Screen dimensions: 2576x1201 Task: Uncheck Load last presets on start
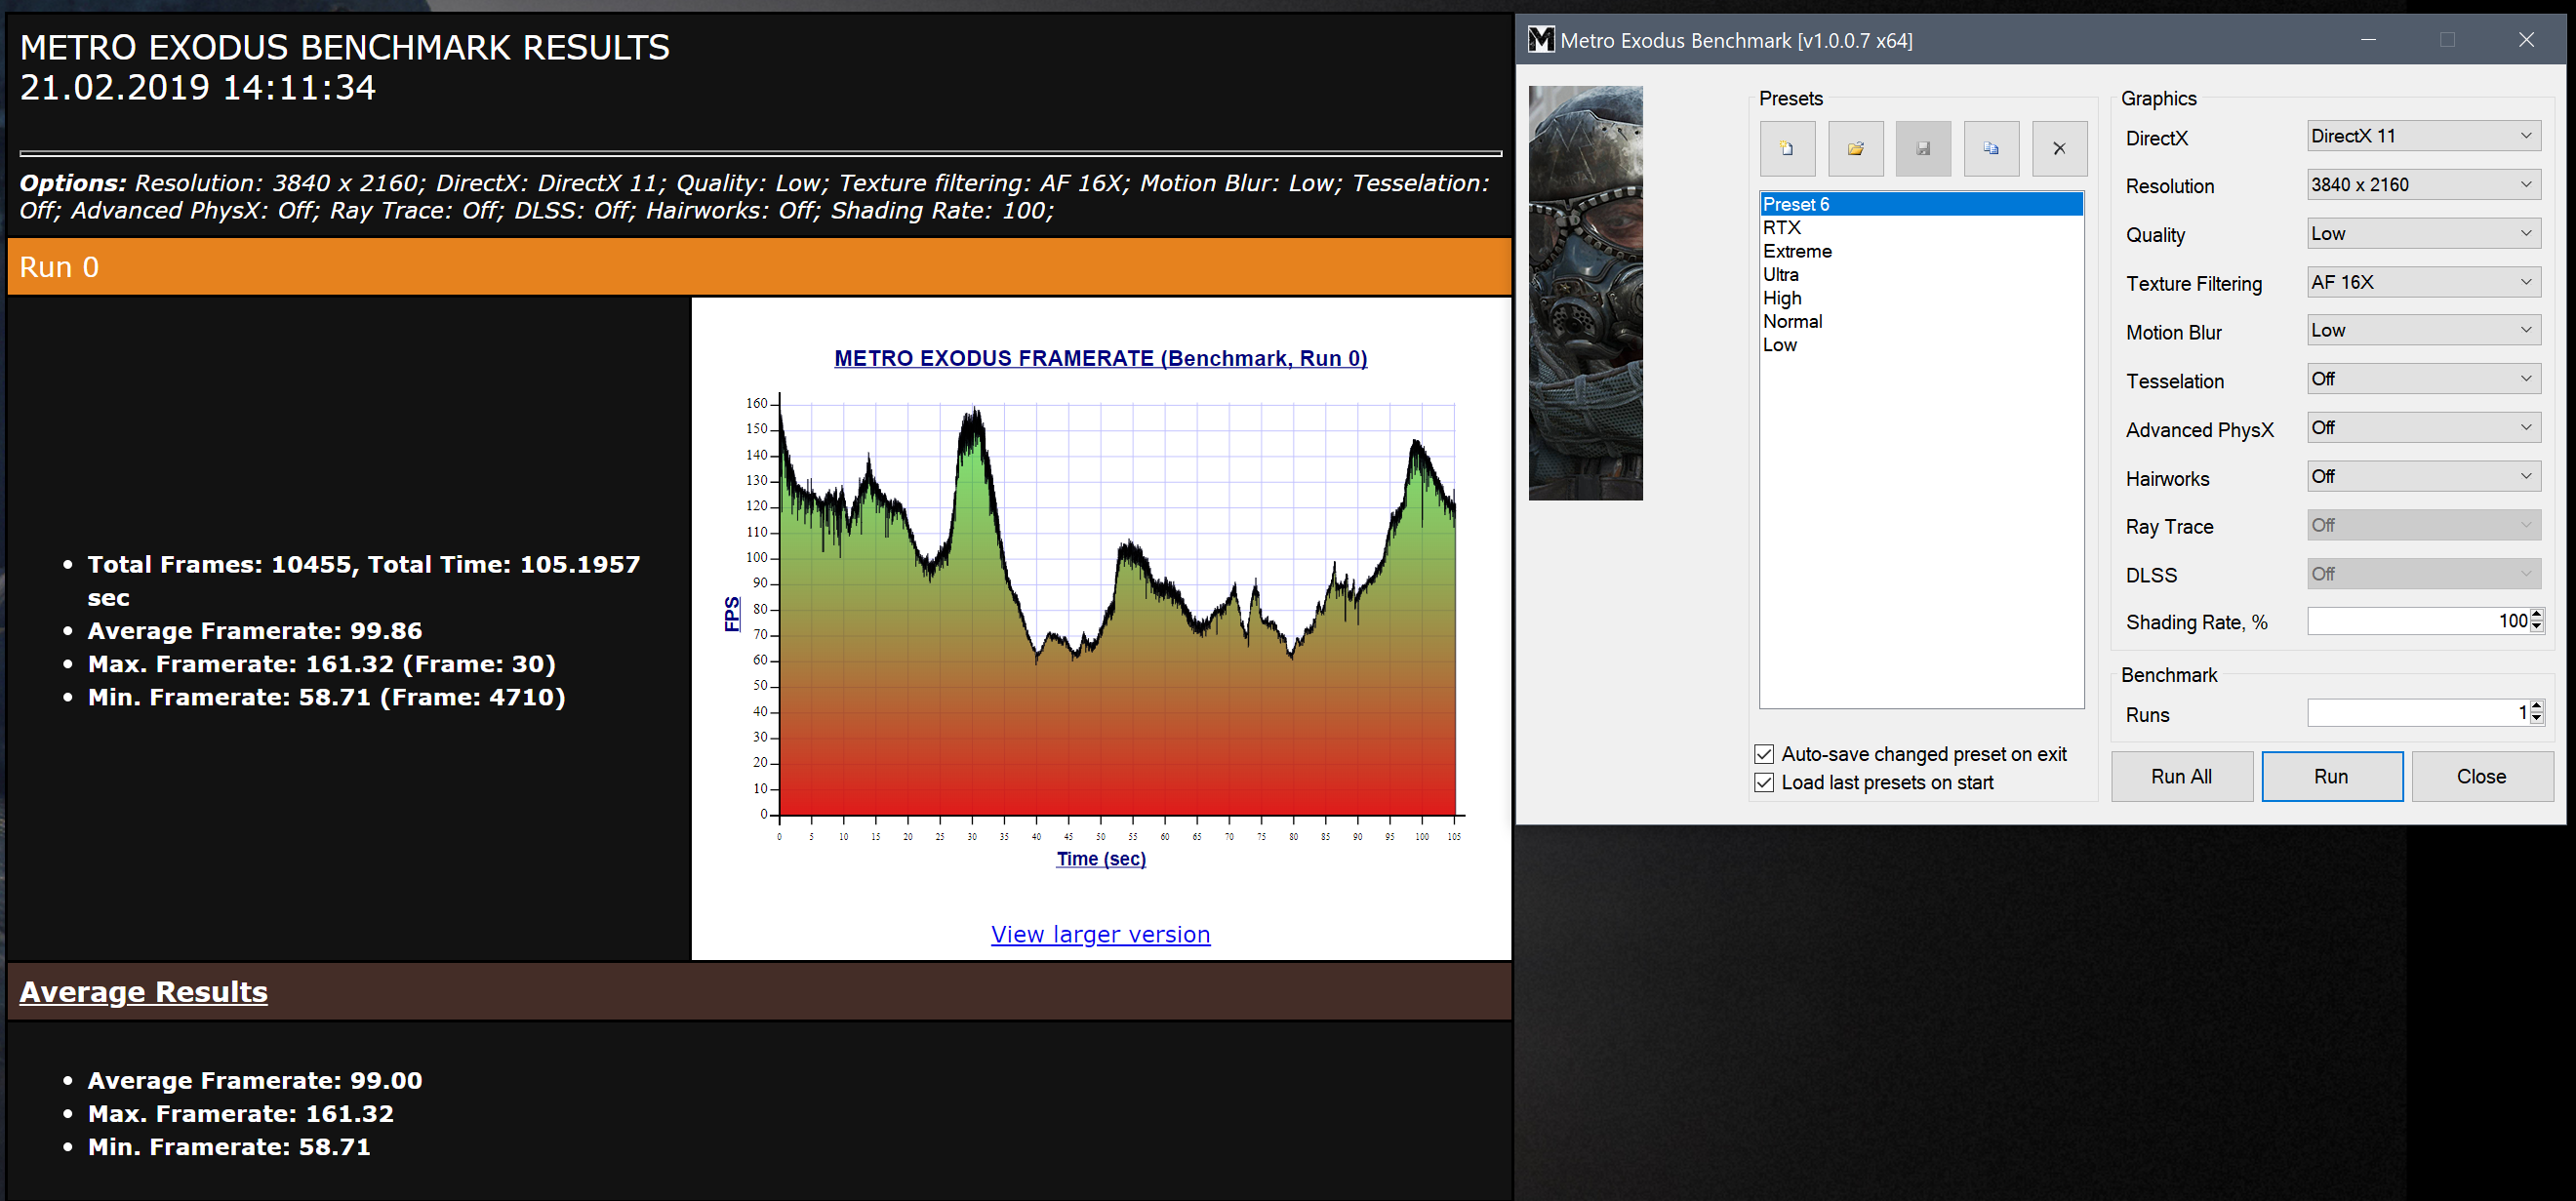1764,783
